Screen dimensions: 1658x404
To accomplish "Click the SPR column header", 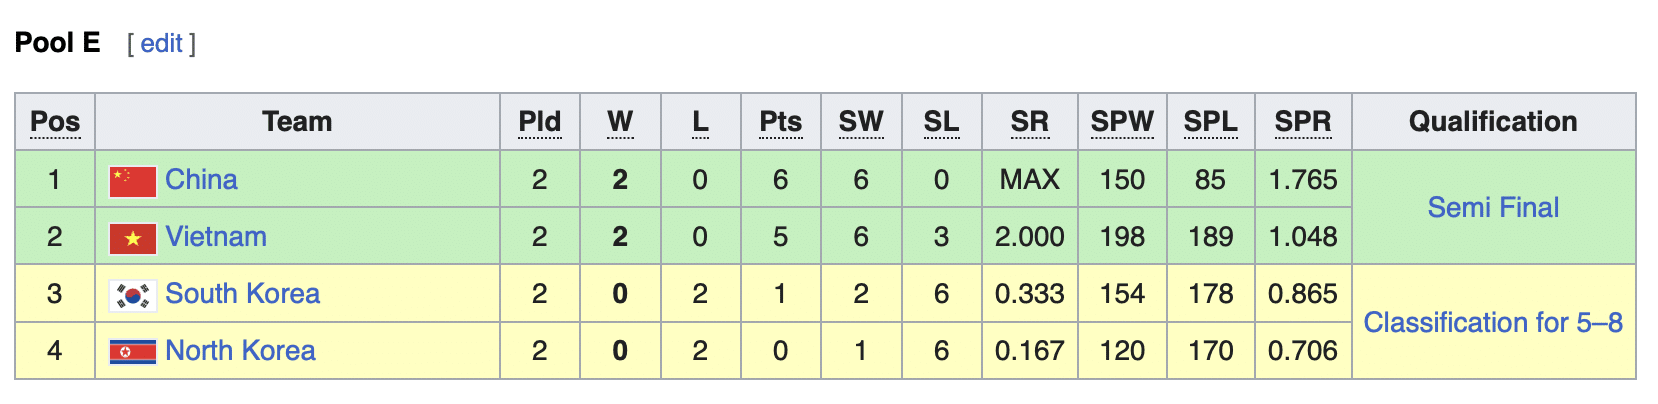I will pos(1302,122).
